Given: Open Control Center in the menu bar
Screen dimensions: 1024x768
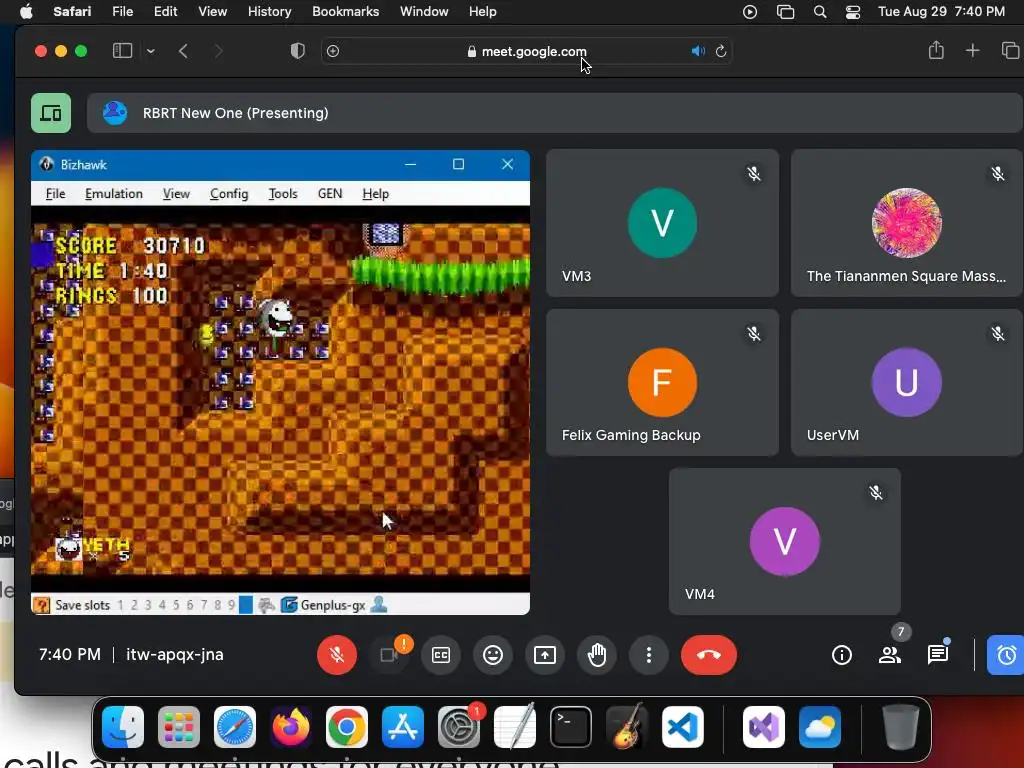Looking at the screenshot, I should pyautogui.click(x=853, y=12).
